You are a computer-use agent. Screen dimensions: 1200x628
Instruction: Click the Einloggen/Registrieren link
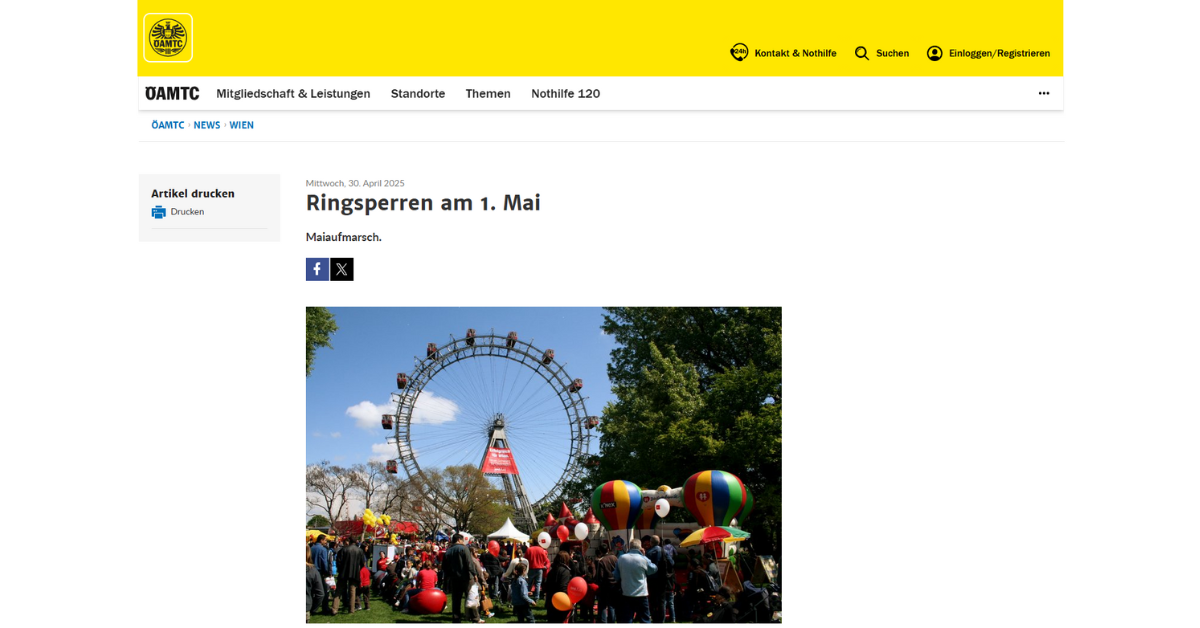click(x=999, y=53)
